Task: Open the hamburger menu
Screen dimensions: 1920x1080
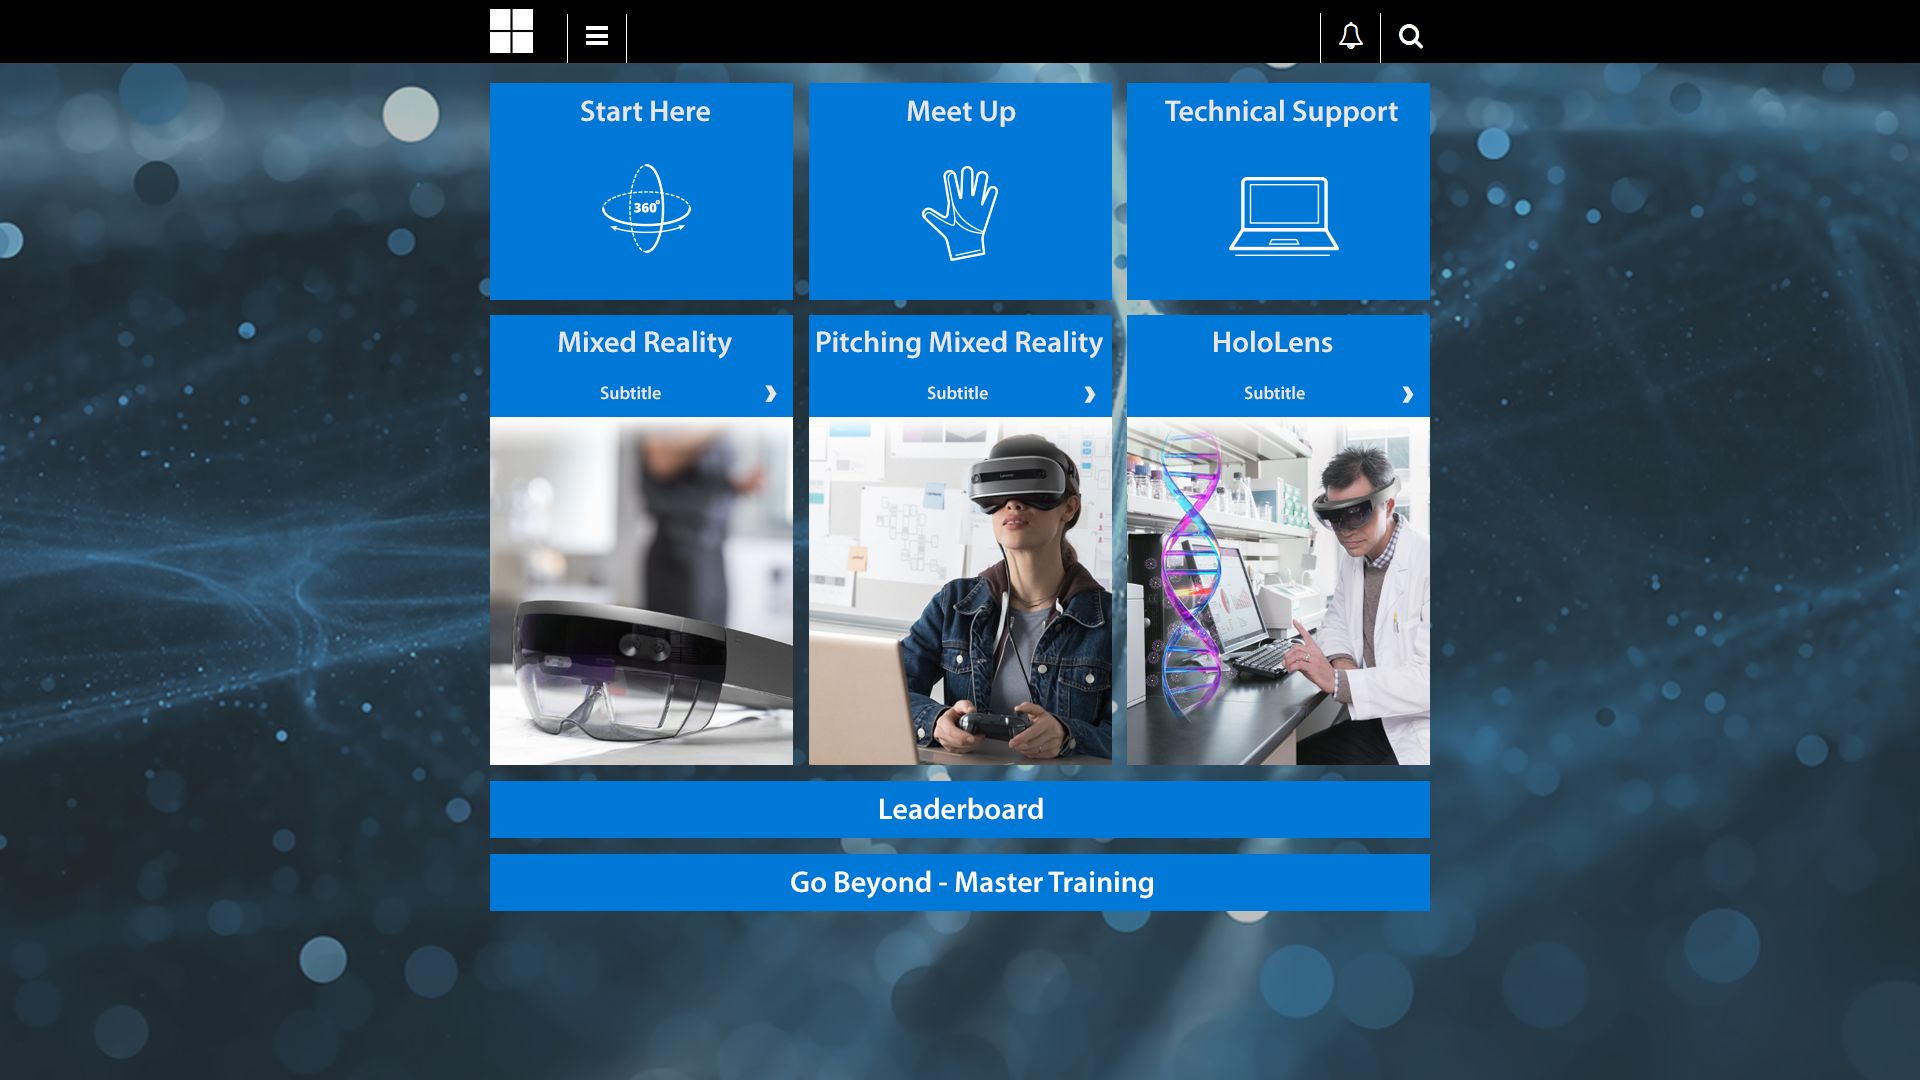Action: pos(597,37)
